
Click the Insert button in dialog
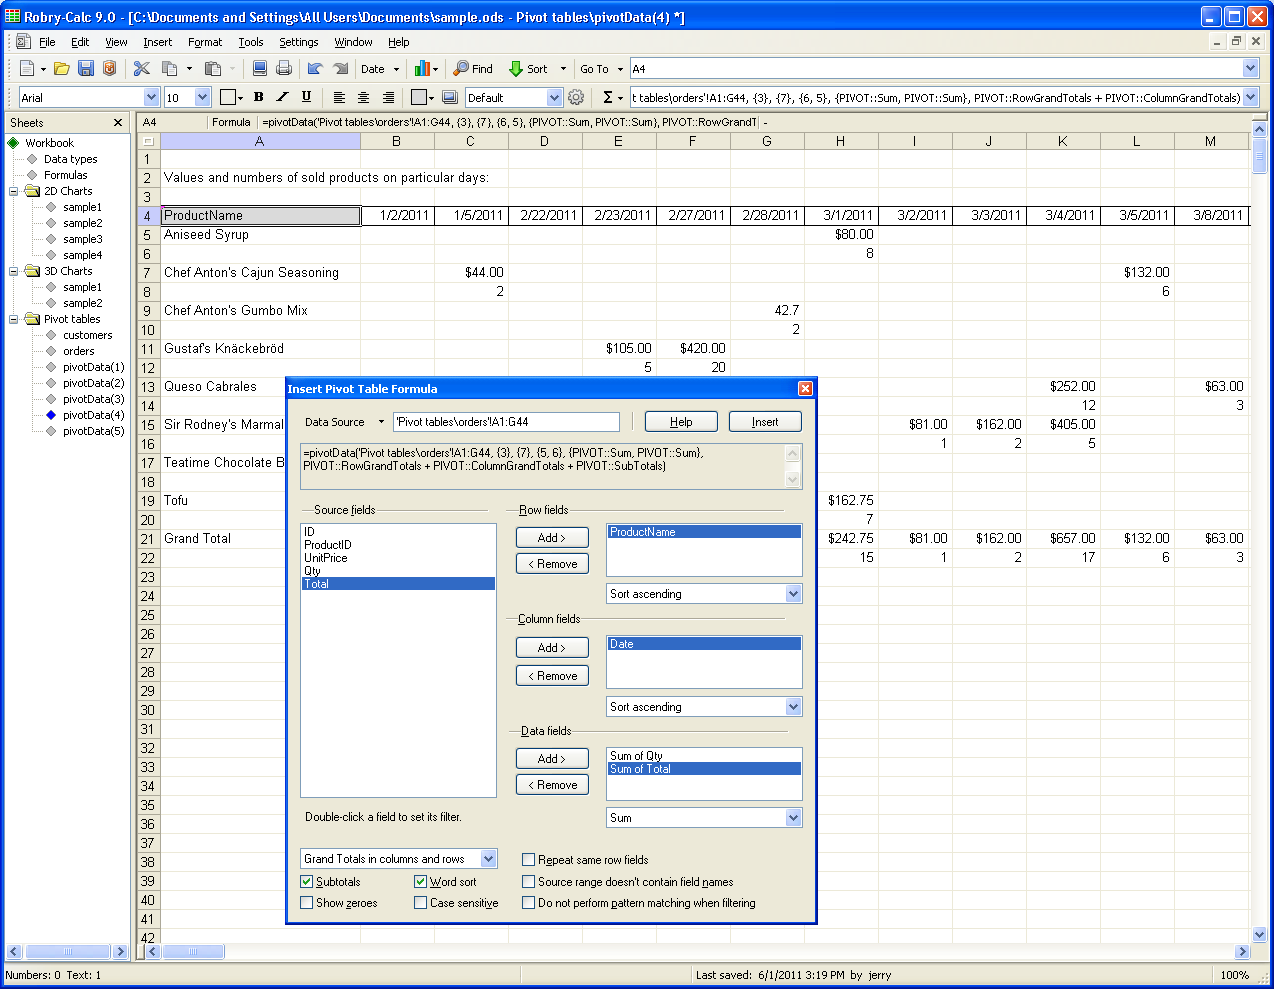click(x=765, y=422)
